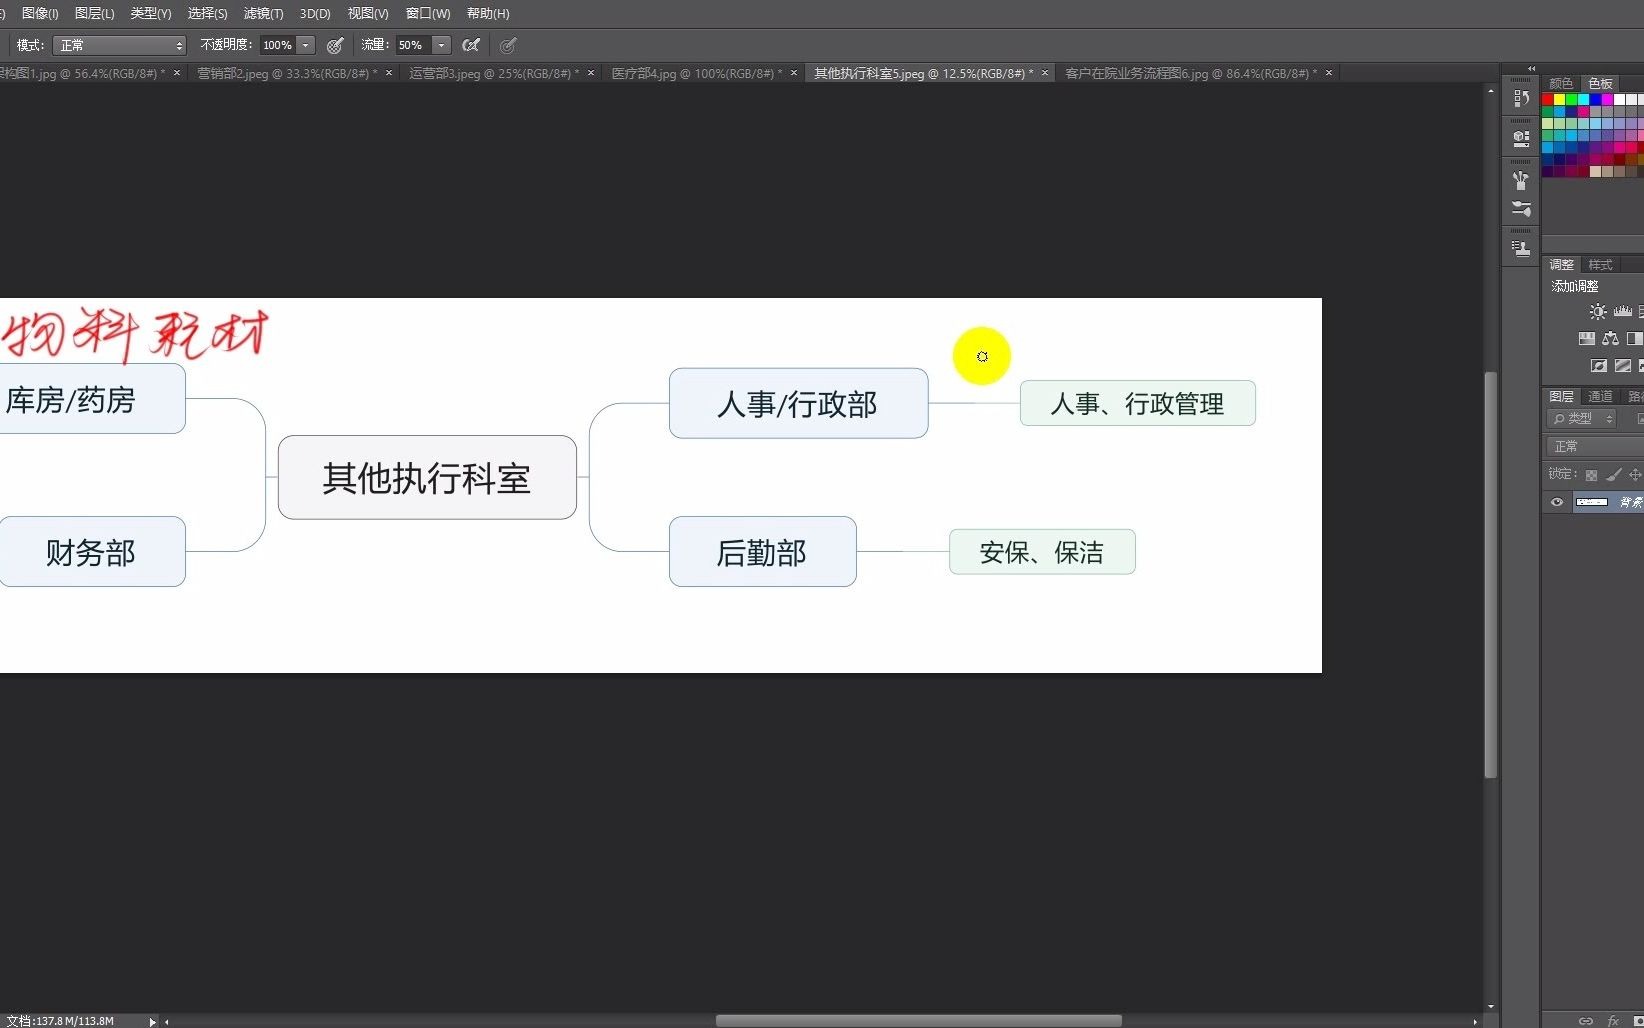The image size is (1644, 1028).
Task: Open the brush Mode dropdown (正常)
Action: (x=119, y=45)
